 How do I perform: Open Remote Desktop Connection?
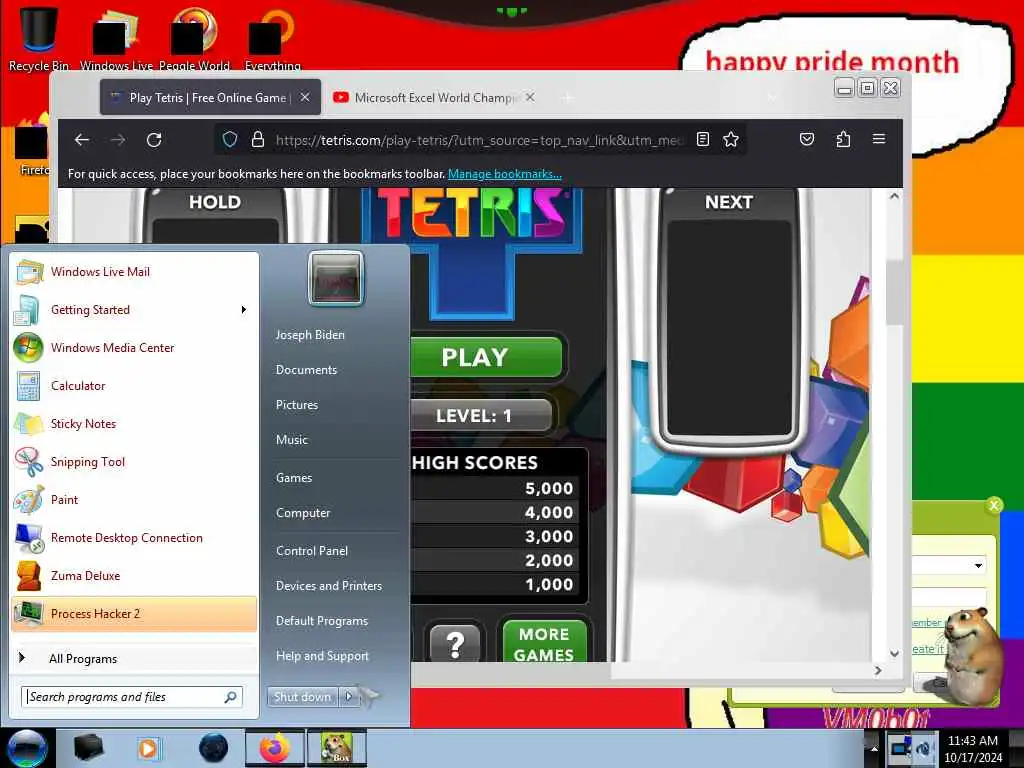pyautogui.click(x=135, y=537)
